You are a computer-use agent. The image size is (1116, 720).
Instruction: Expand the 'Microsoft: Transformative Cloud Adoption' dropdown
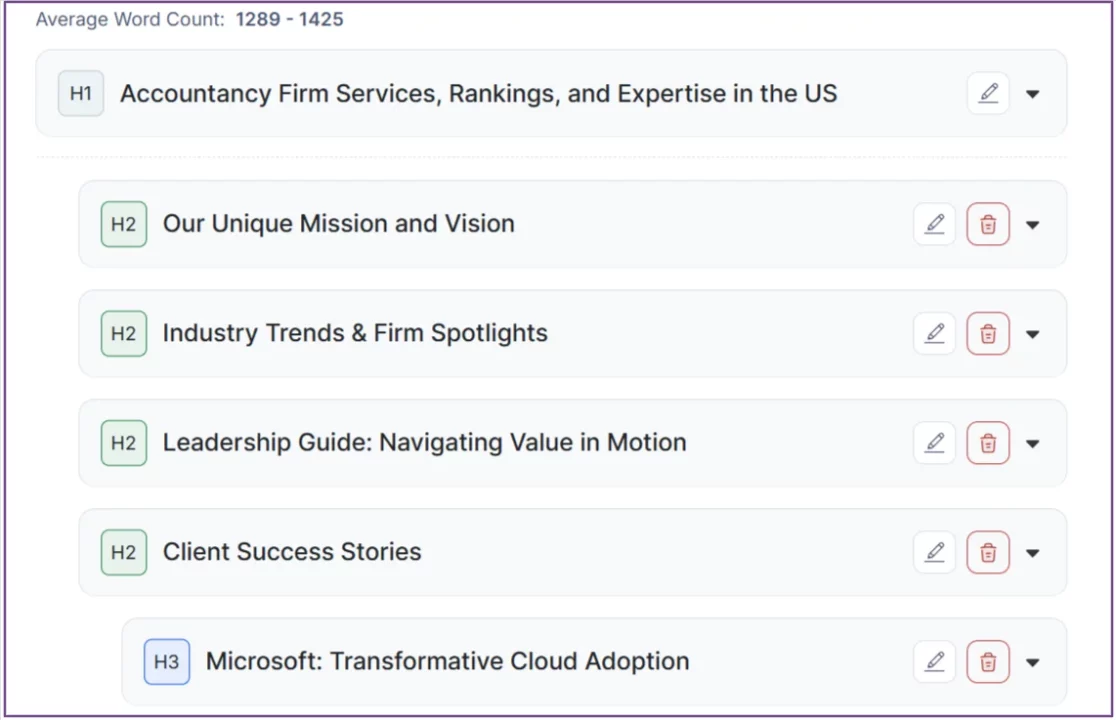point(1033,661)
